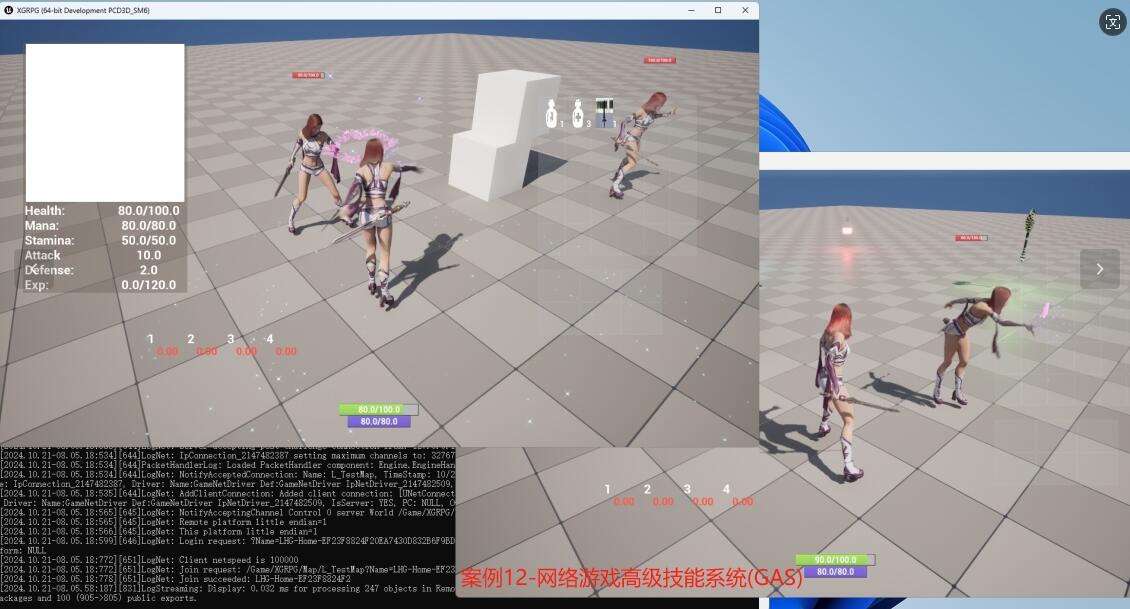Click the Defense value 2.0
This screenshot has height=609, width=1130.
pos(148,270)
